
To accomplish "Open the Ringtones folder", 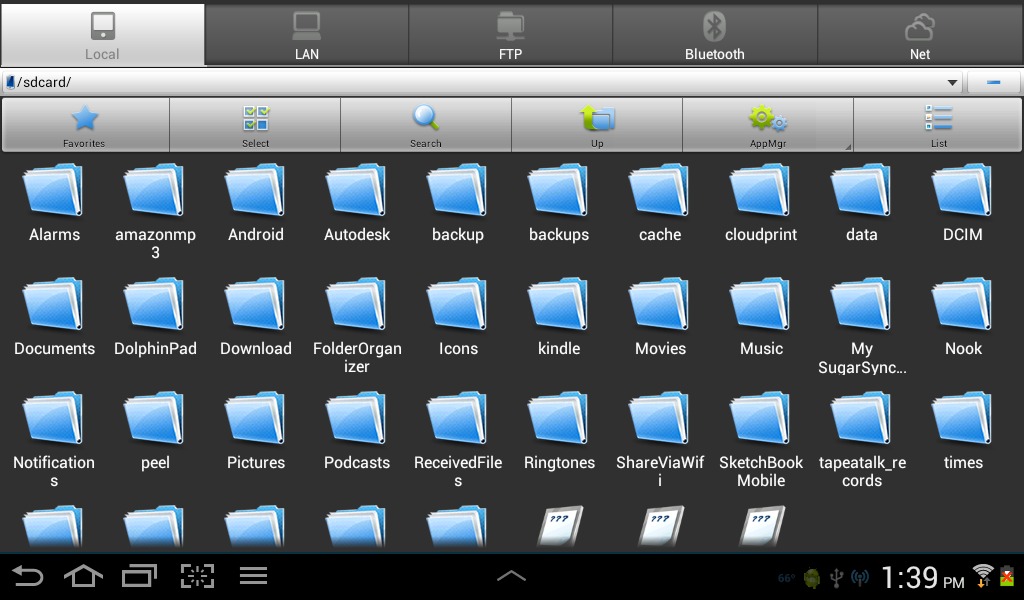I will (x=559, y=431).
